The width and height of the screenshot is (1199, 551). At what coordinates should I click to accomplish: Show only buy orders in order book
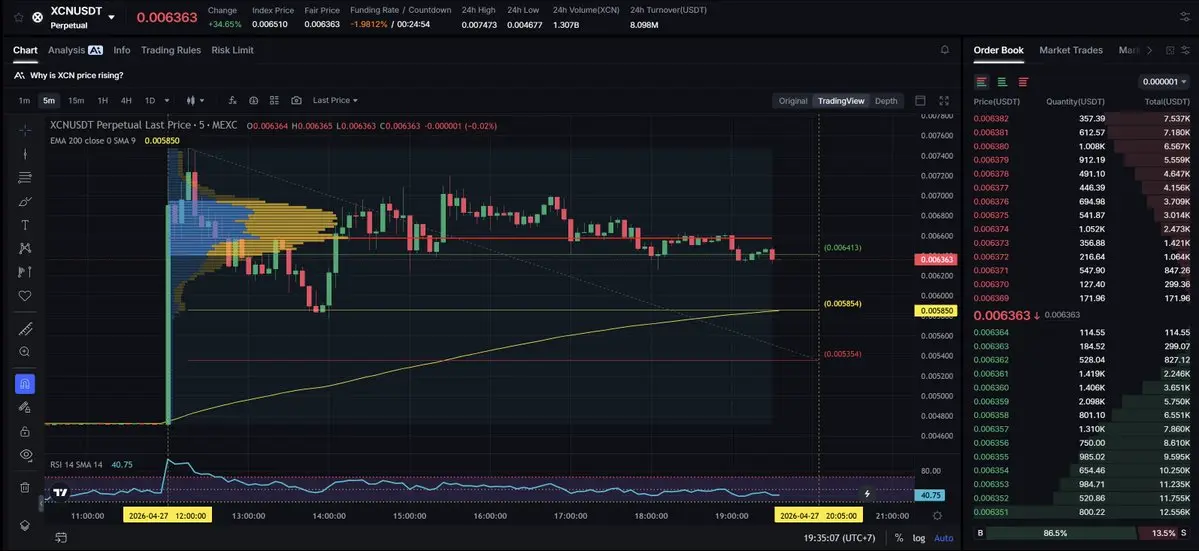pos(1002,82)
